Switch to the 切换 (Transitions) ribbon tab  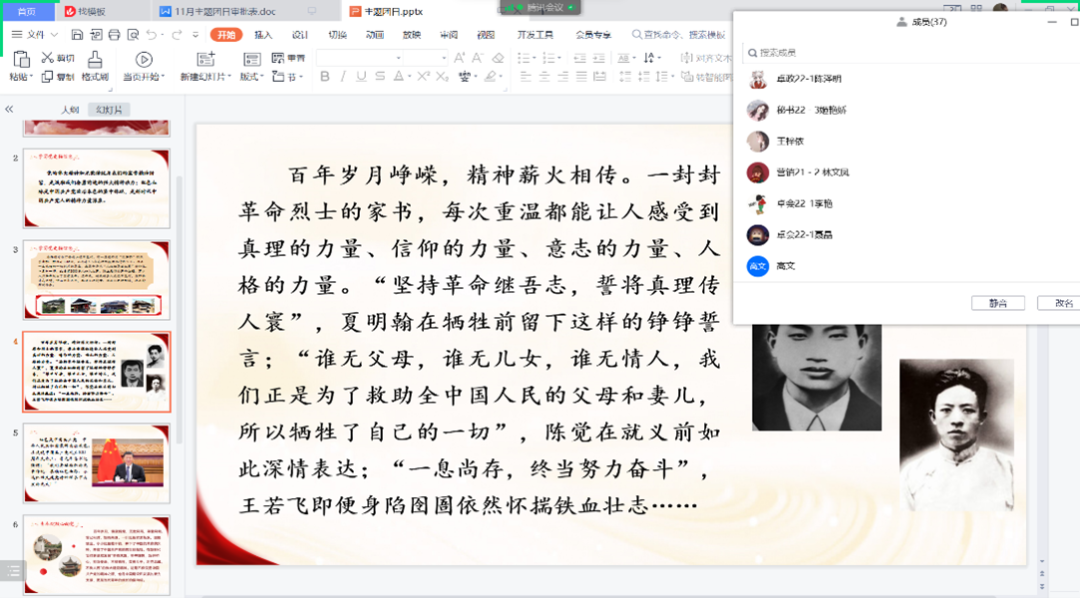(338, 34)
